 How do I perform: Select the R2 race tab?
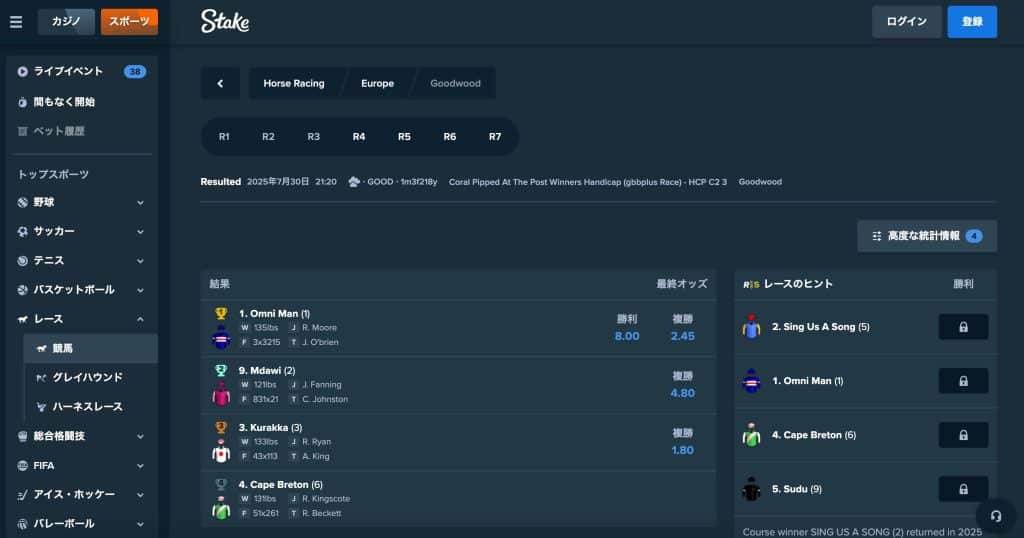pos(268,136)
